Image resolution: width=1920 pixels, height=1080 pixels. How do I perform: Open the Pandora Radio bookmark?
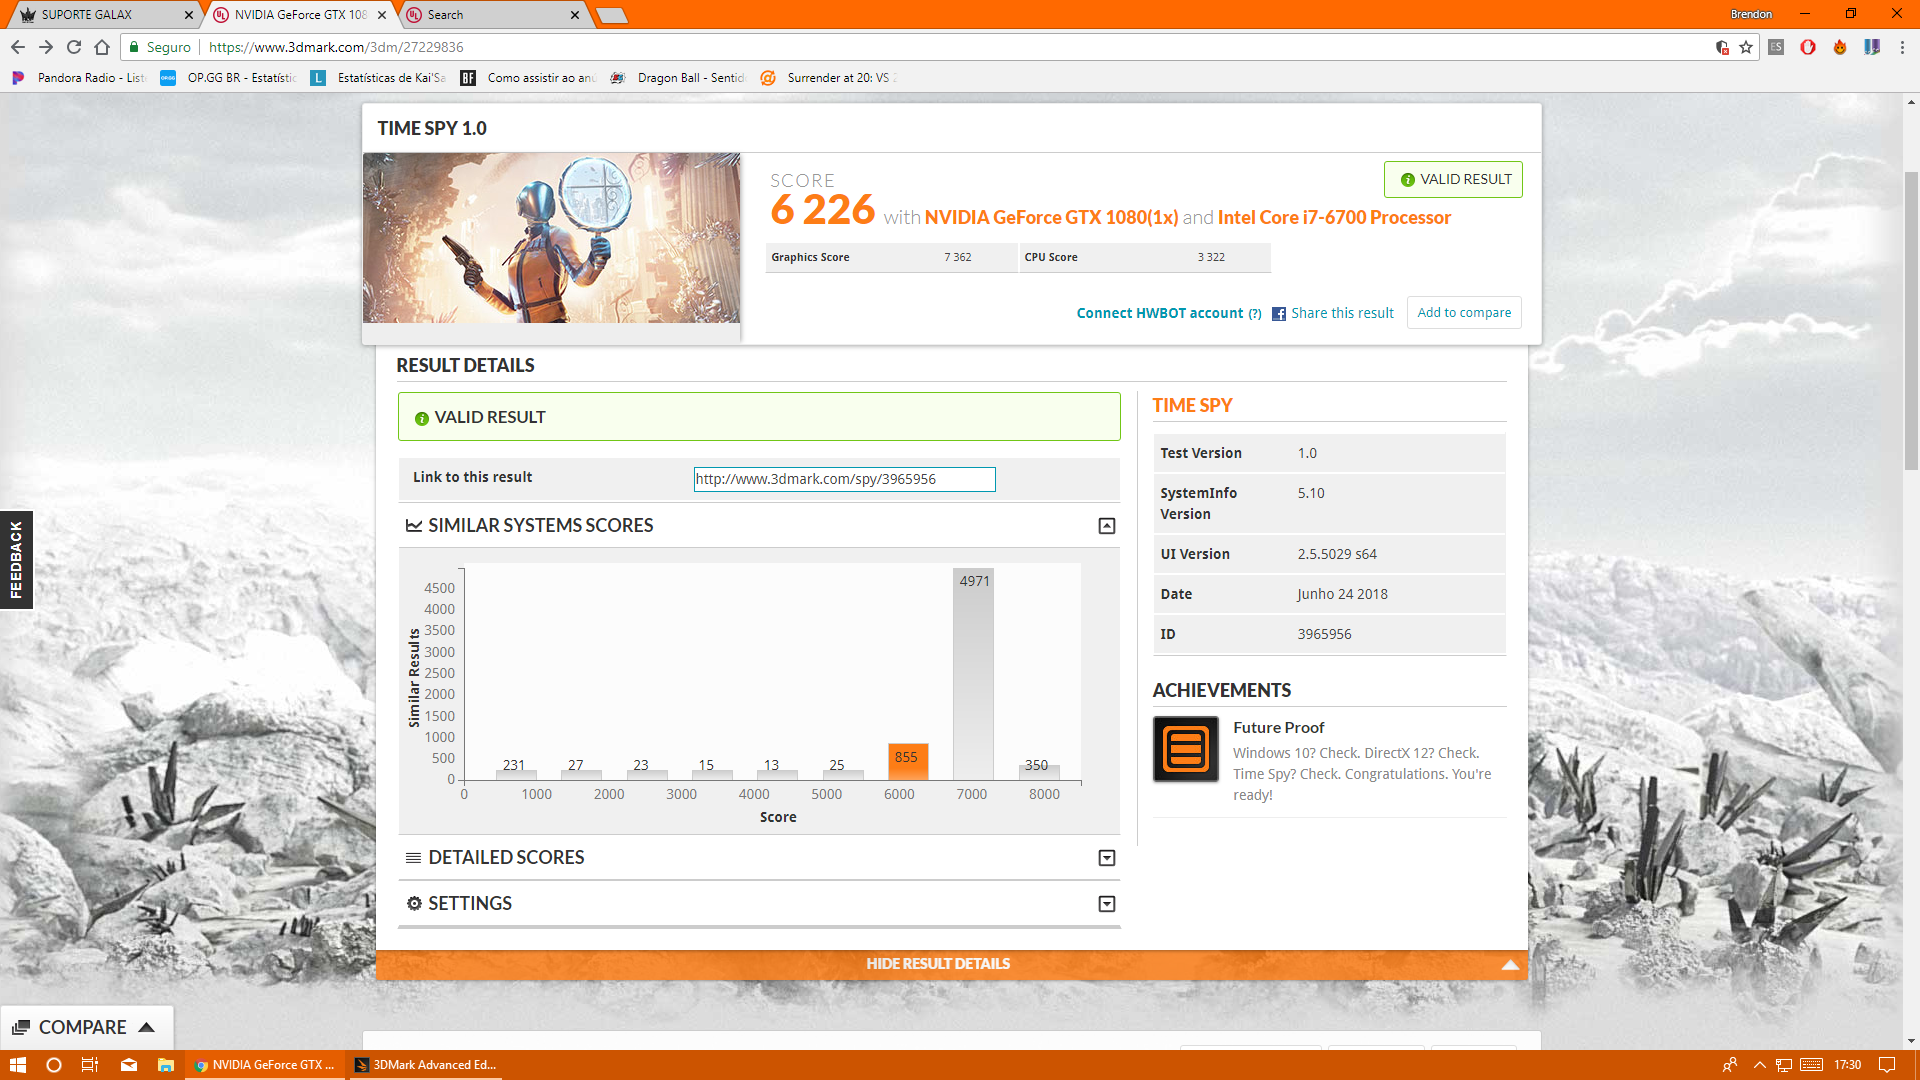tap(79, 78)
